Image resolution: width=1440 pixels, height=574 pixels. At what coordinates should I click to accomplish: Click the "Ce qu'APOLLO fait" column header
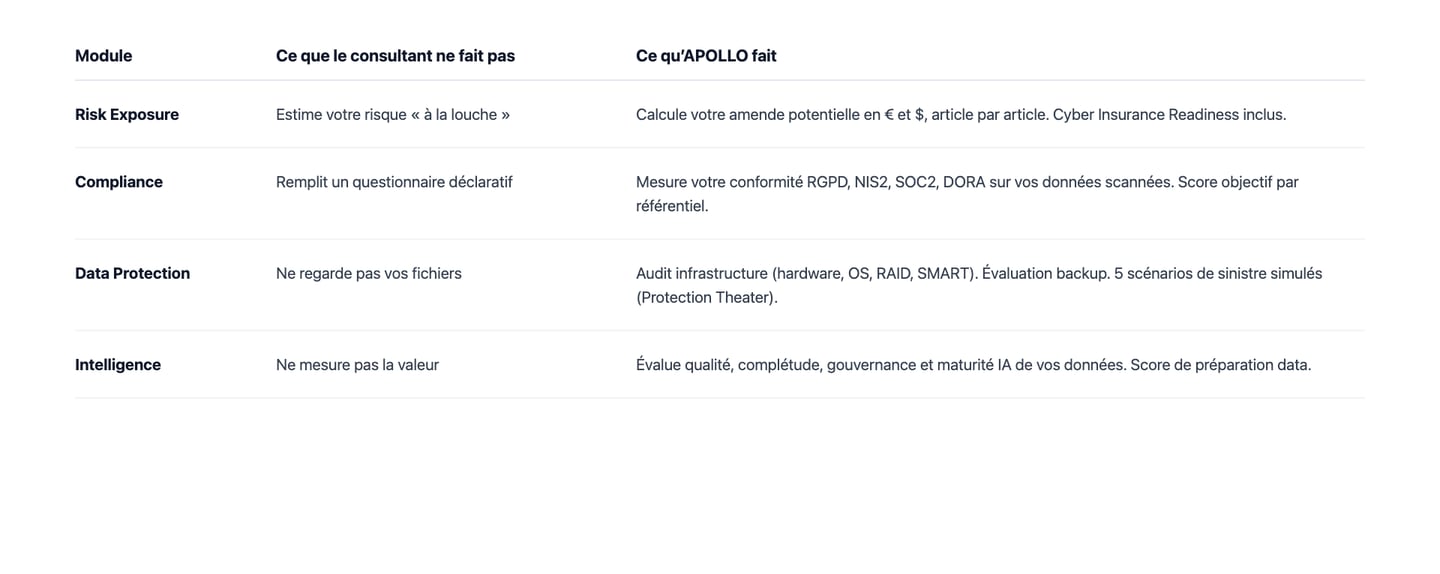(706, 56)
